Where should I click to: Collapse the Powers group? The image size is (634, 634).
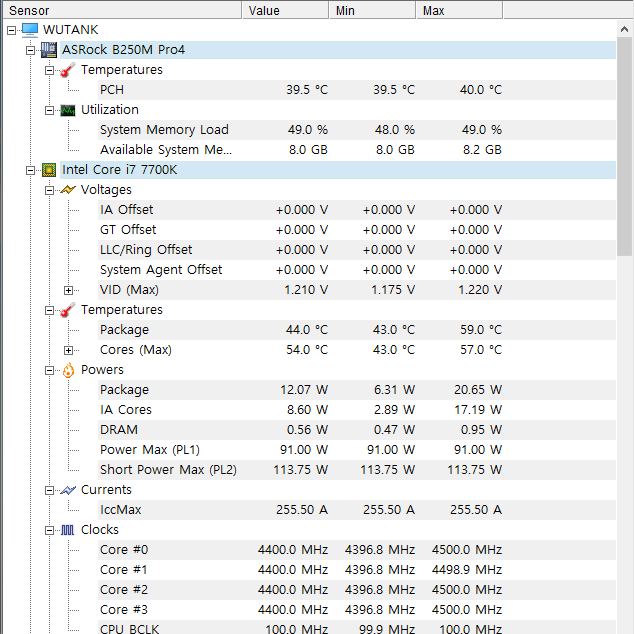point(49,370)
